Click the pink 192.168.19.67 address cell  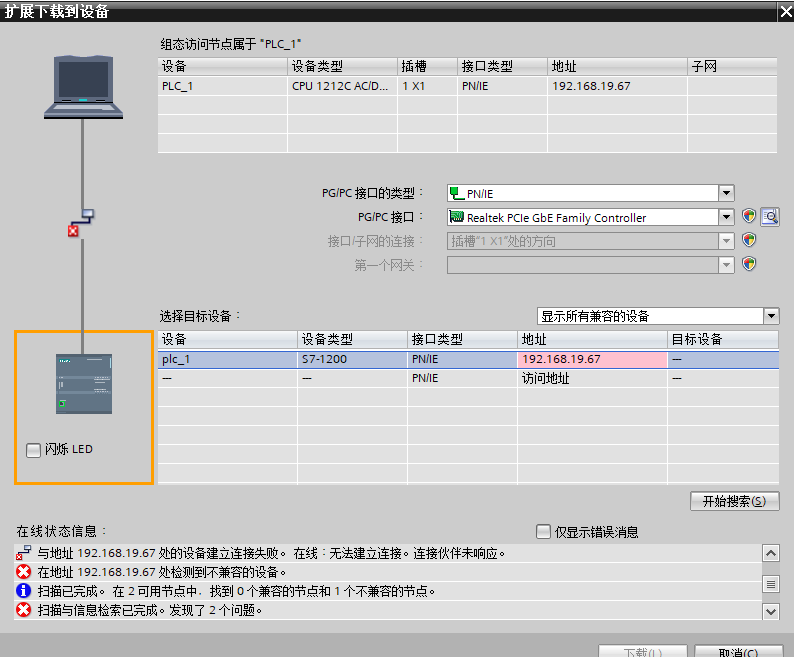592,359
